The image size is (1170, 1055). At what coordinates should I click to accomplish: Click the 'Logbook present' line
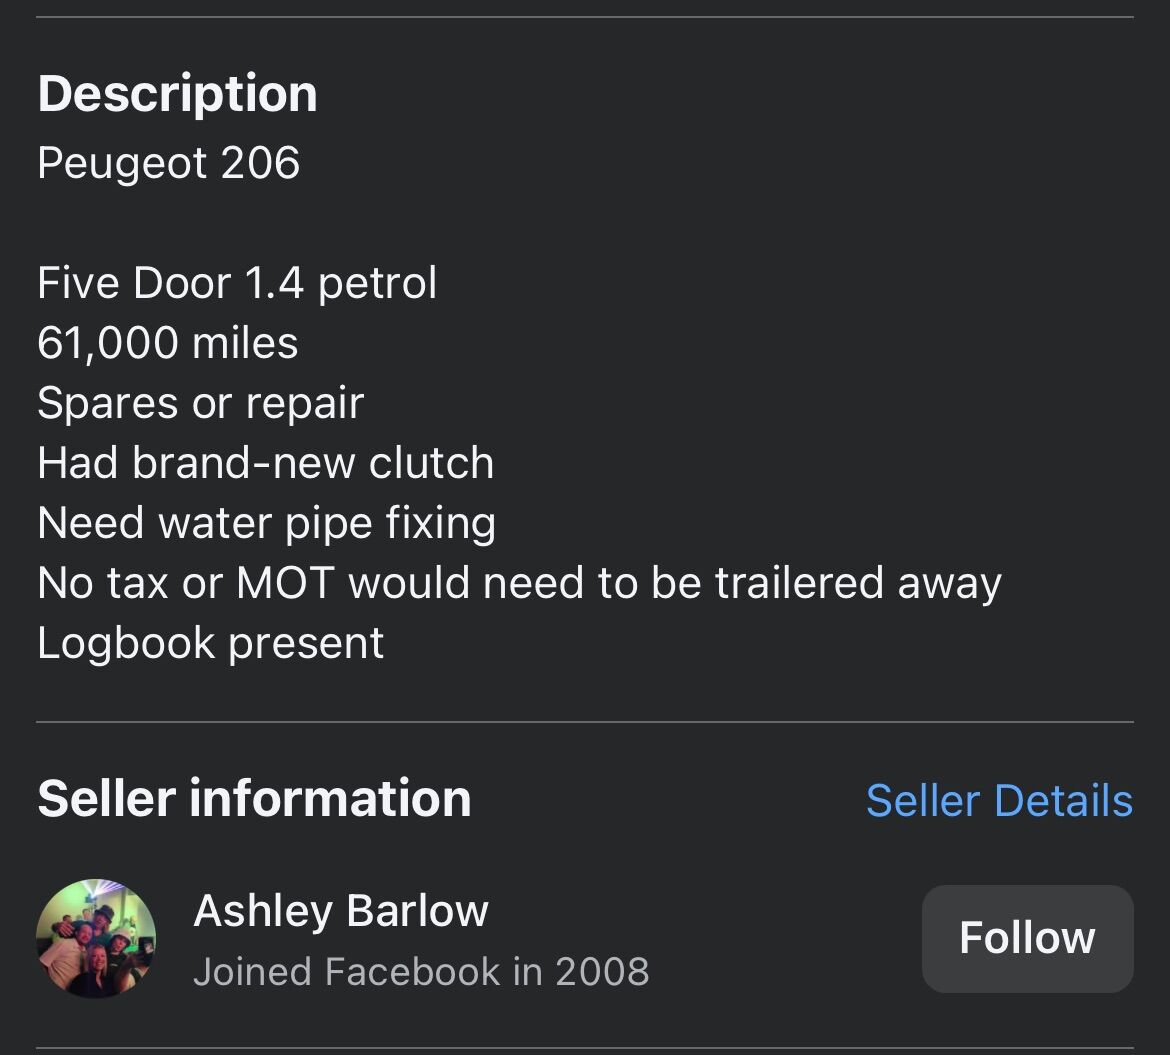[210, 643]
